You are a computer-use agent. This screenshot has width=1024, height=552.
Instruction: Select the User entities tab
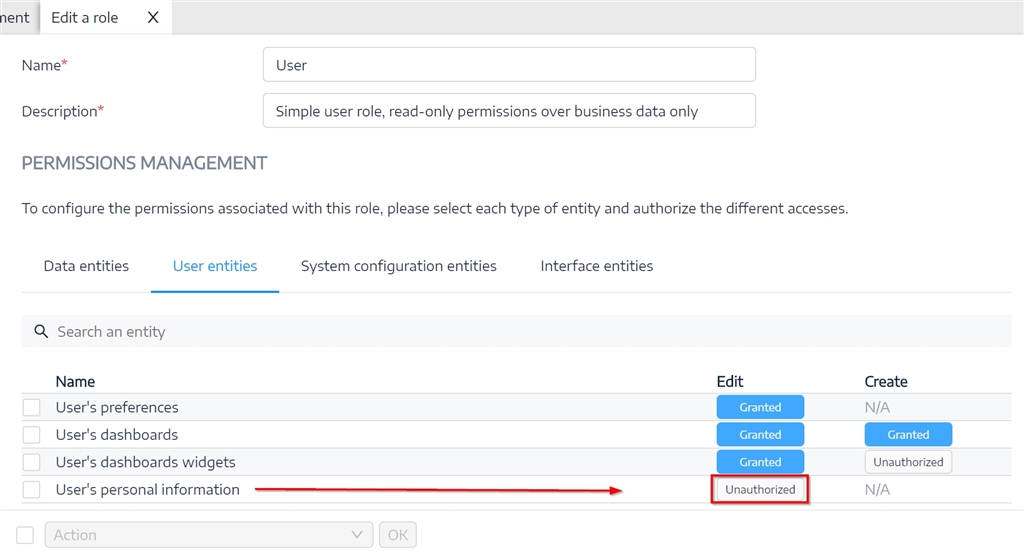tap(215, 266)
